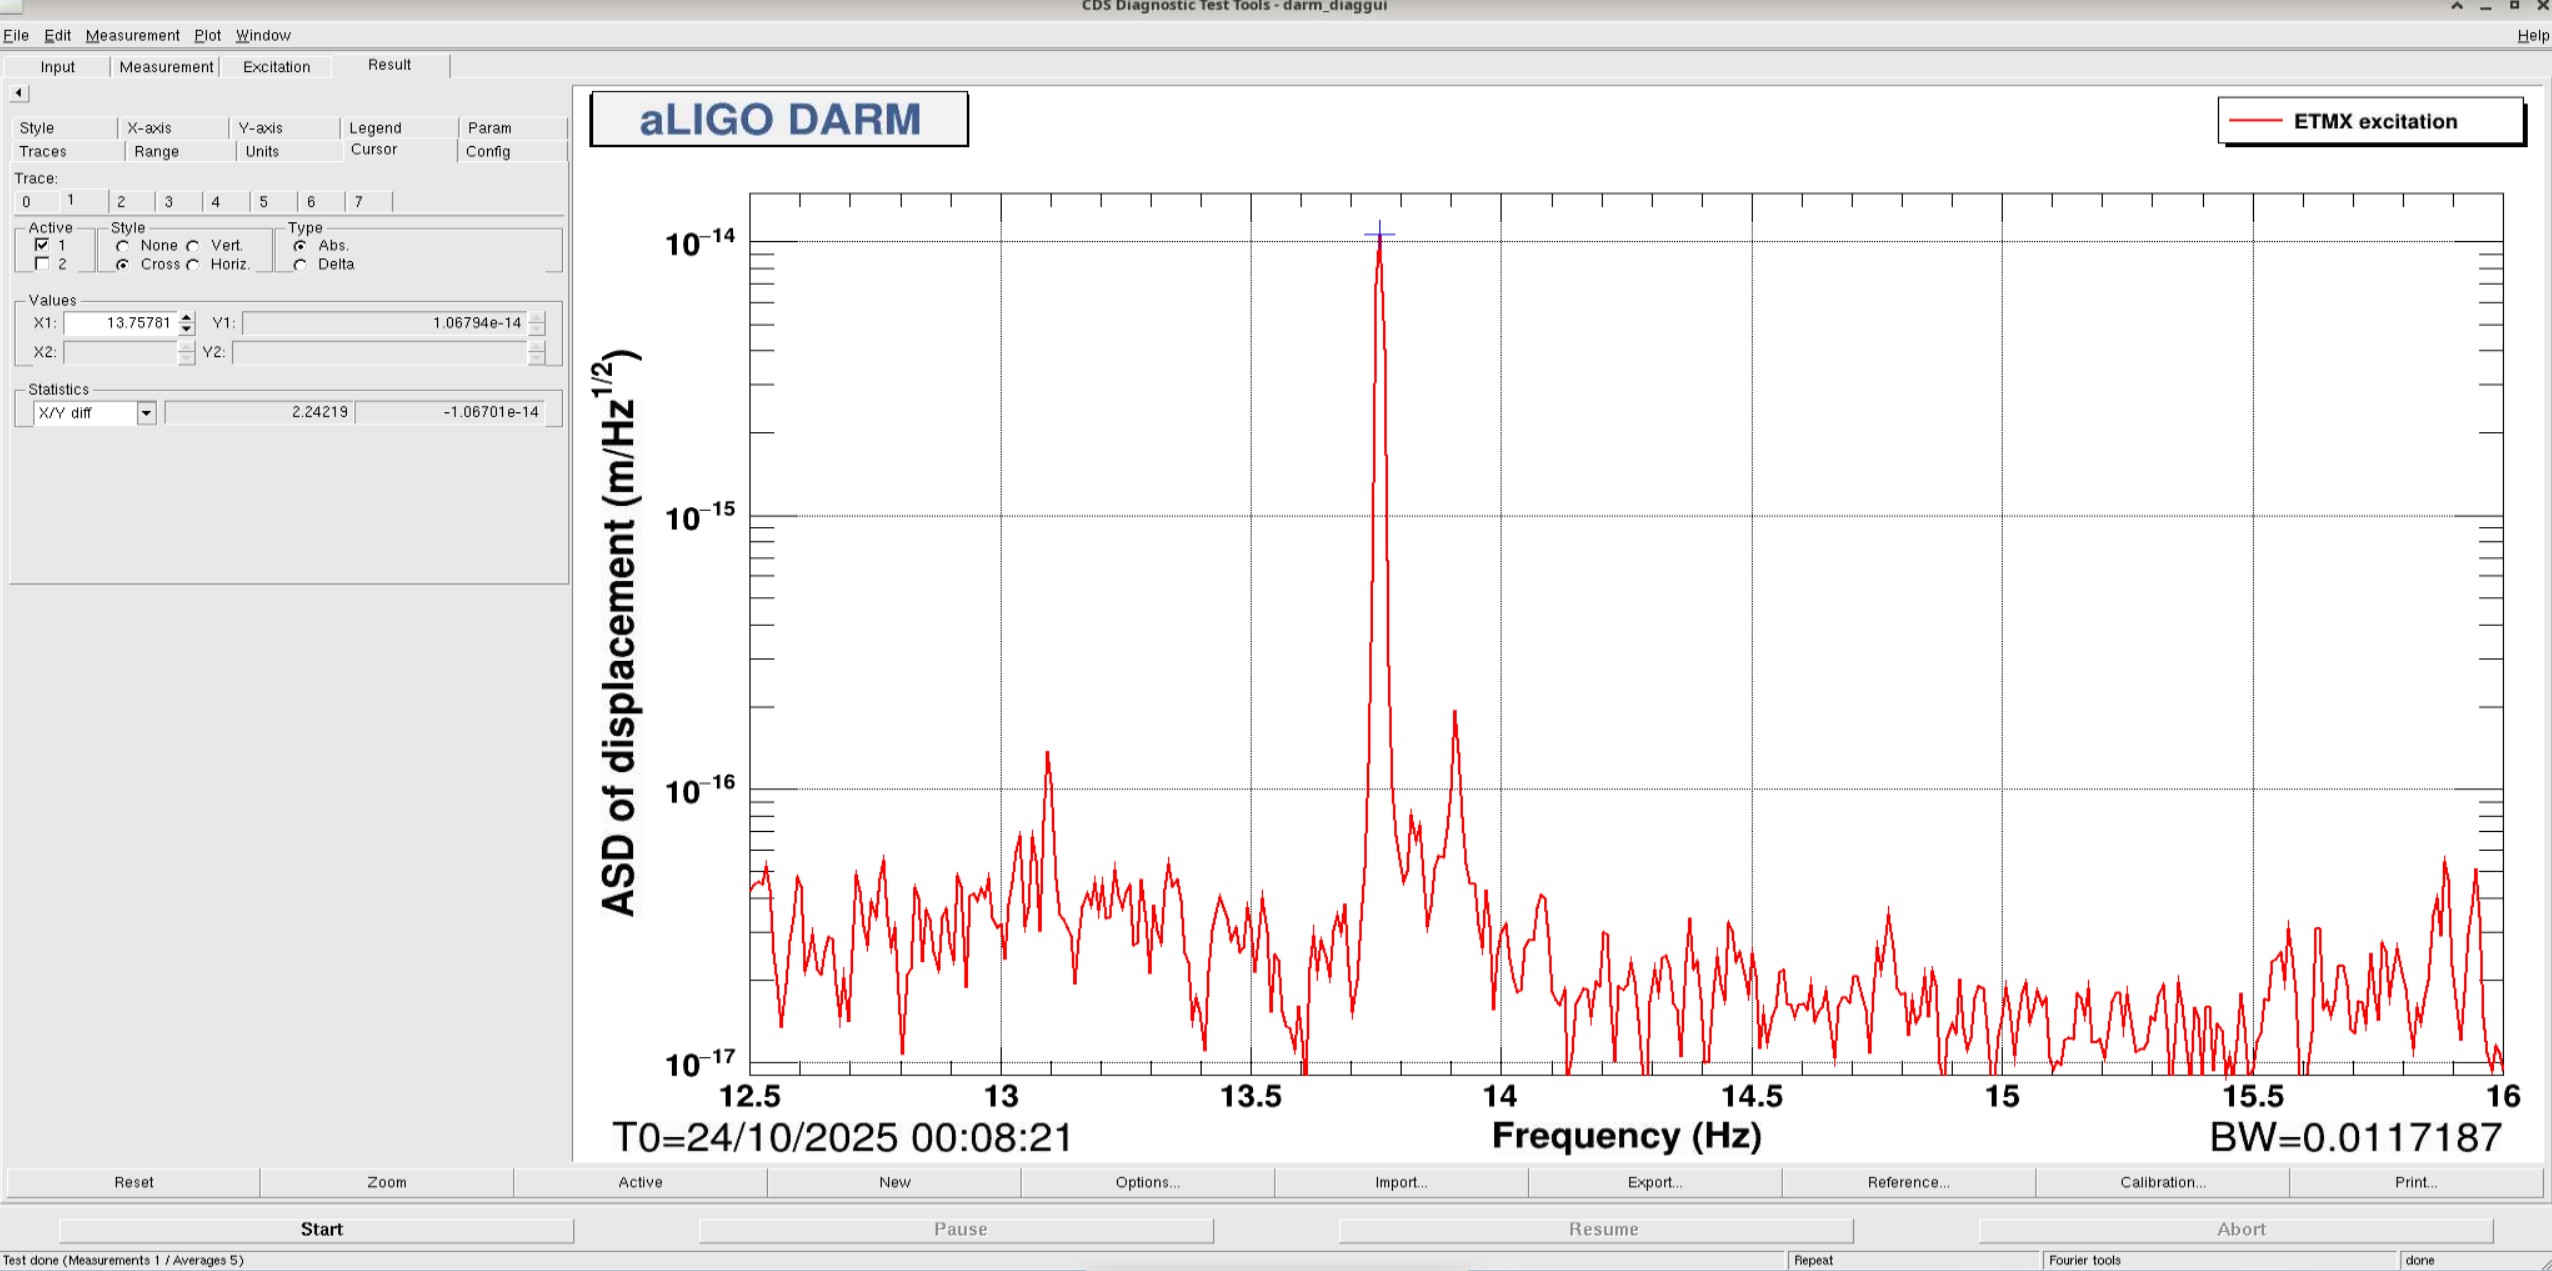Uncheck active cursor 1 checkbox
Image resolution: width=2552 pixels, height=1271 pixels.
pyautogui.click(x=42, y=245)
